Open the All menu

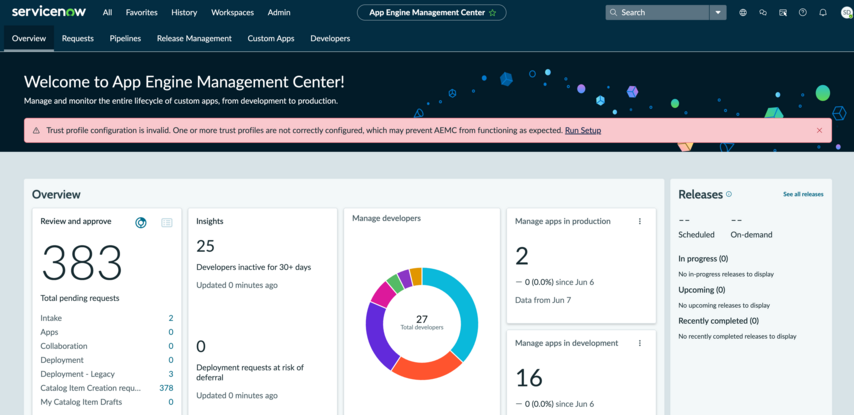[107, 13]
